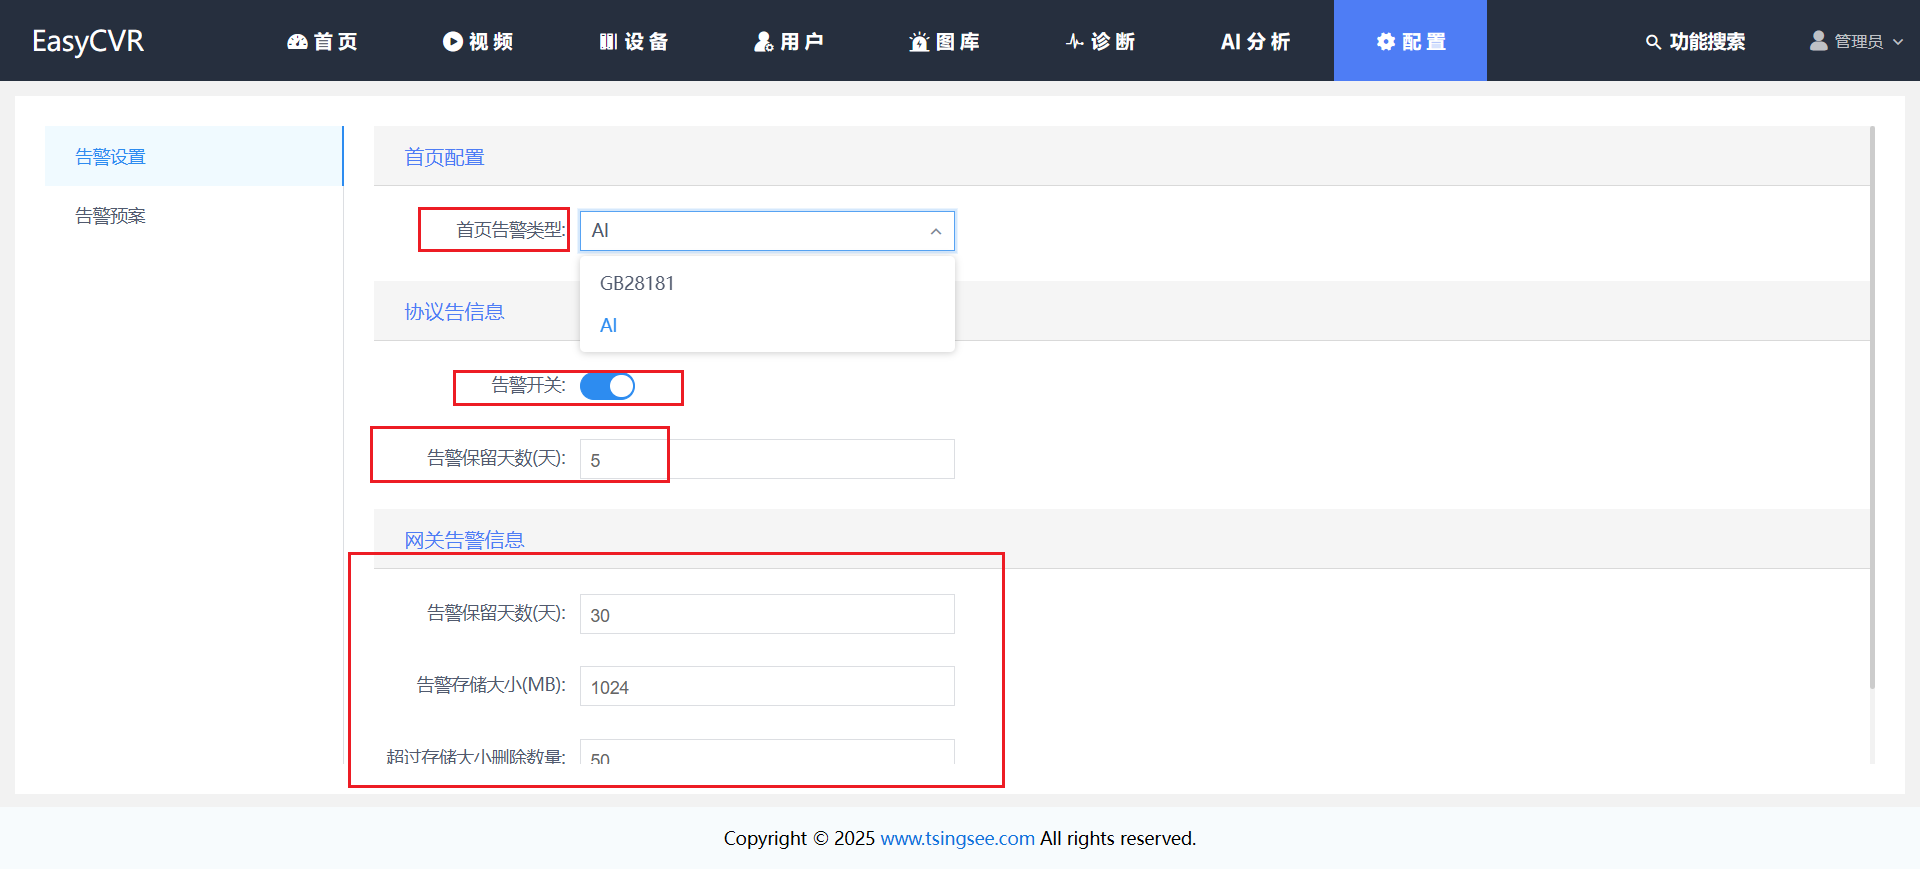Toggle the 告警开关 switch
This screenshot has width=1920, height=869.
click(x=607, y=386)
